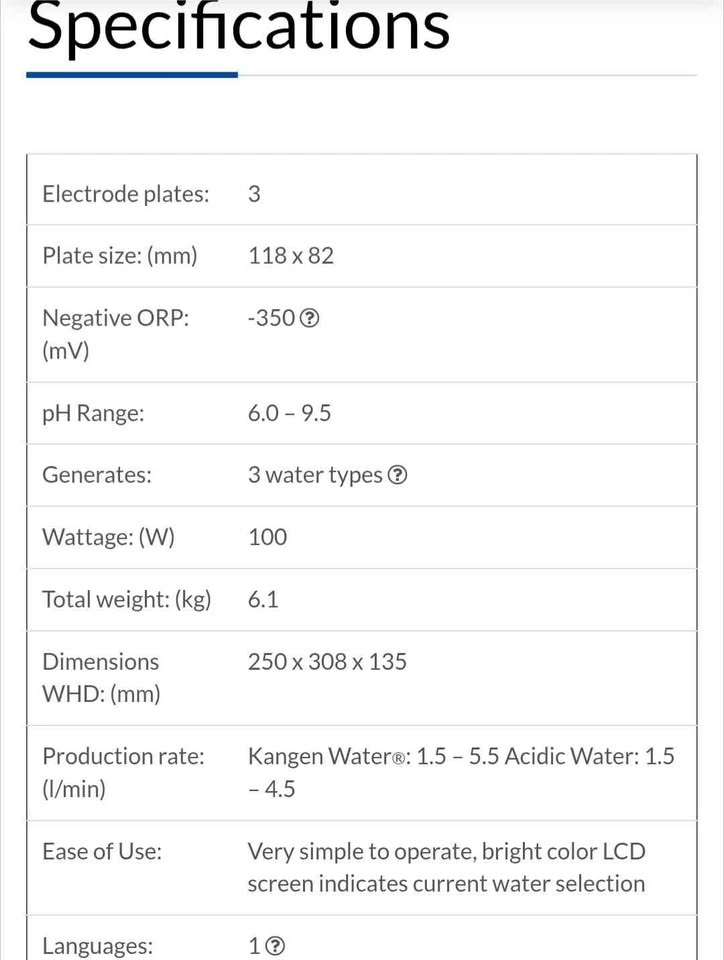Image resolution: width=724 pixels, height=960 pixels.
Task: Click the Specifications heading
Action: [238, 27]
